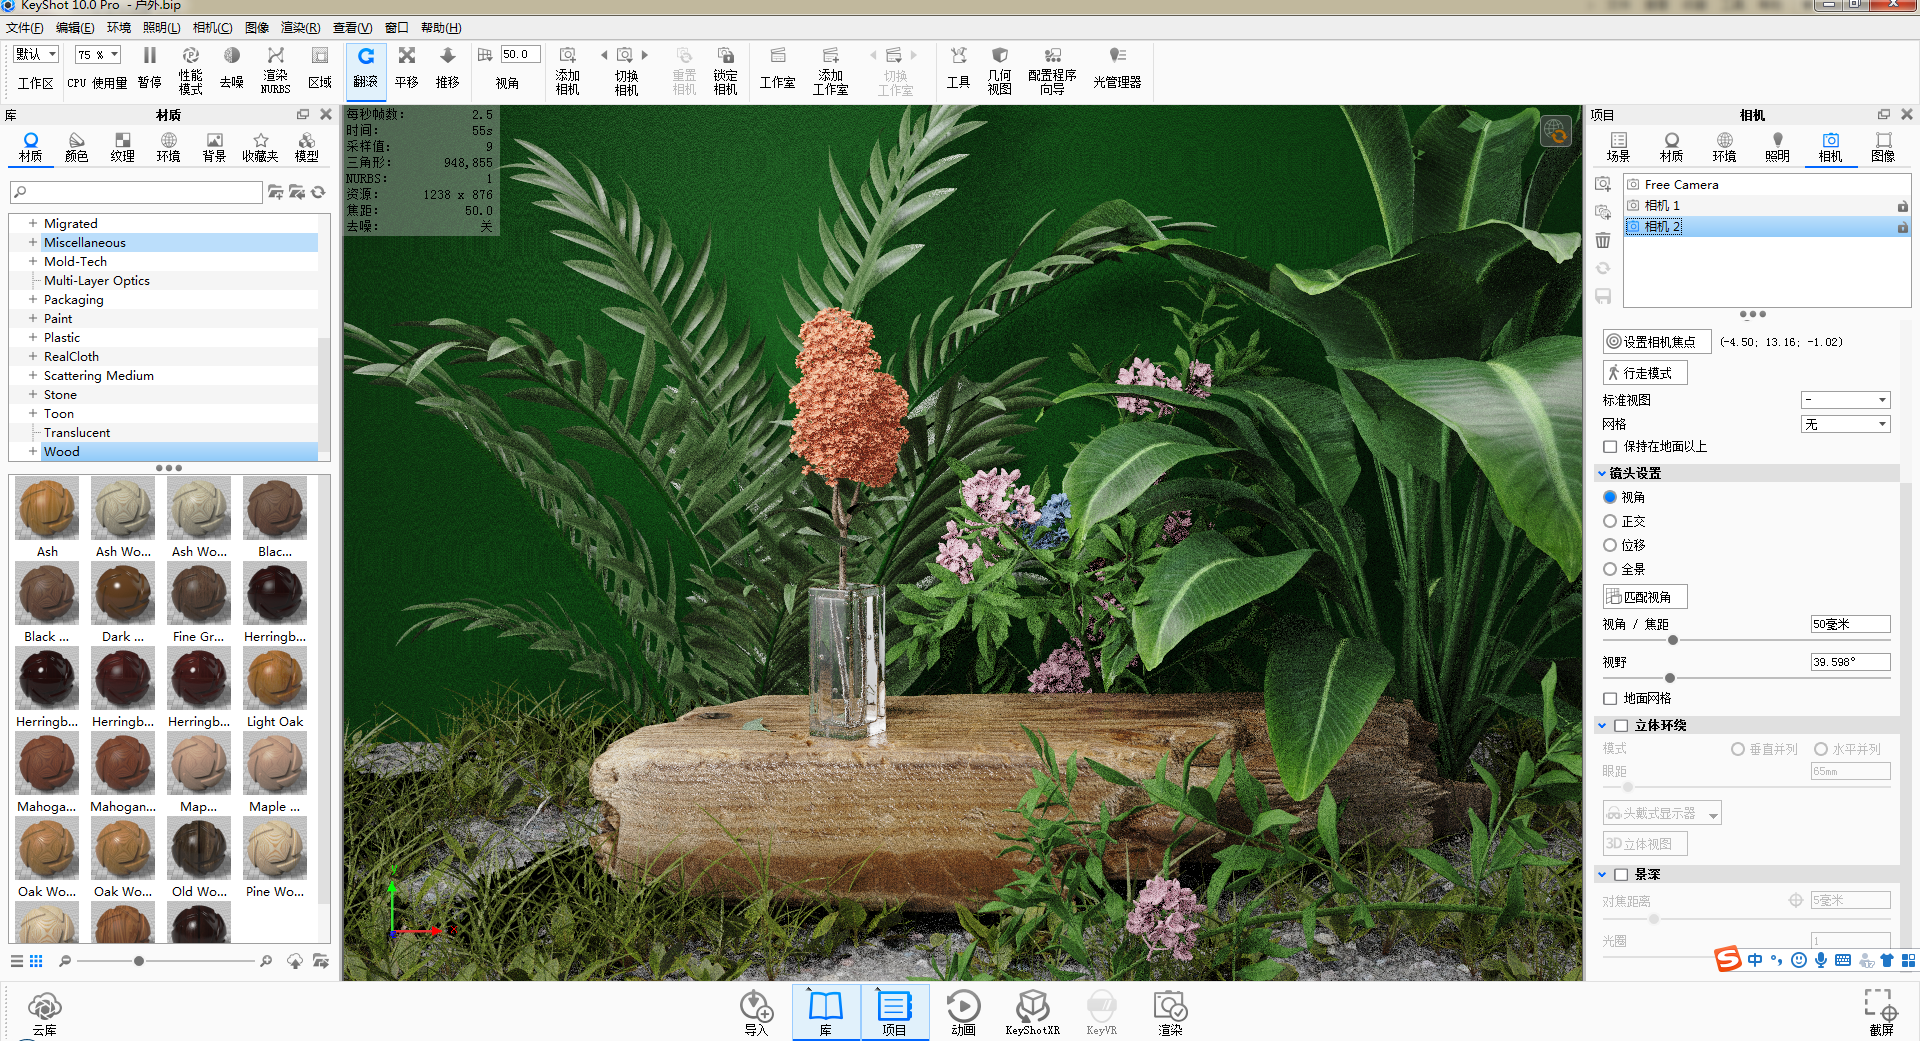This screenshot has width=1920, height=1041.
Task: Enable the Stereo (立体环绕) checkbox
Action: (1621, 726)
